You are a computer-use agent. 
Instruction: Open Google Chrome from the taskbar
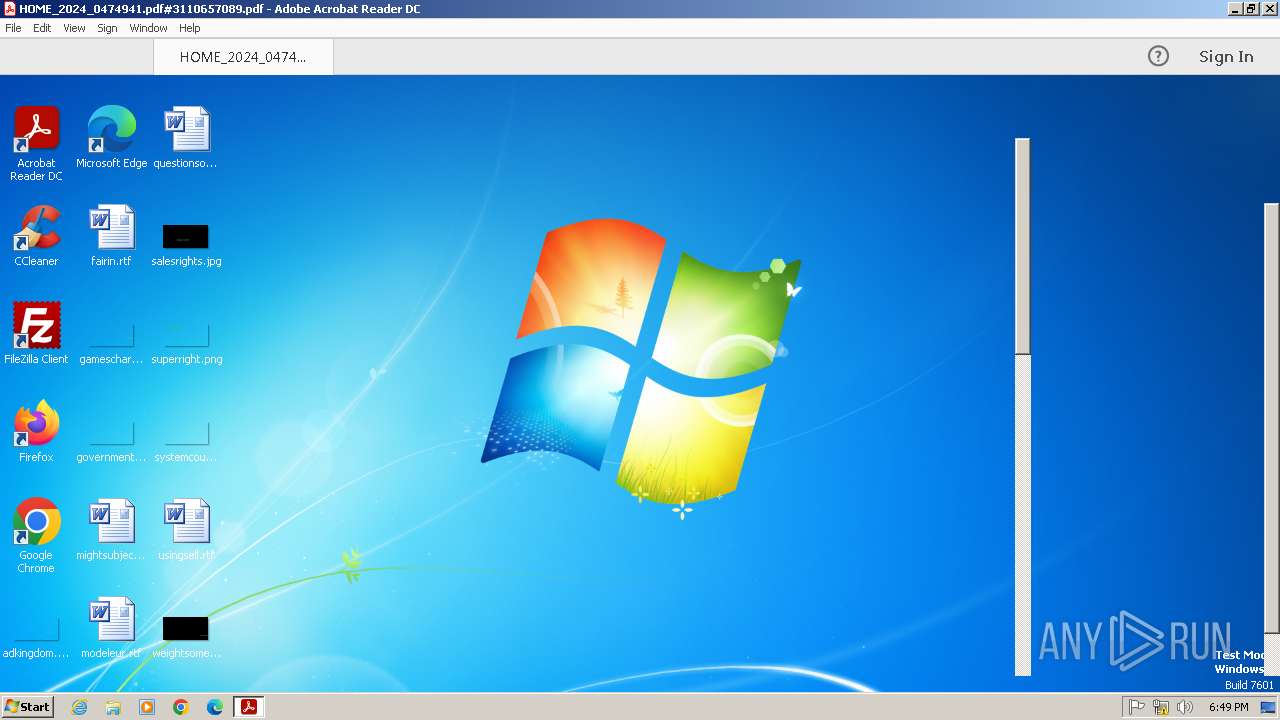point(181,707)
